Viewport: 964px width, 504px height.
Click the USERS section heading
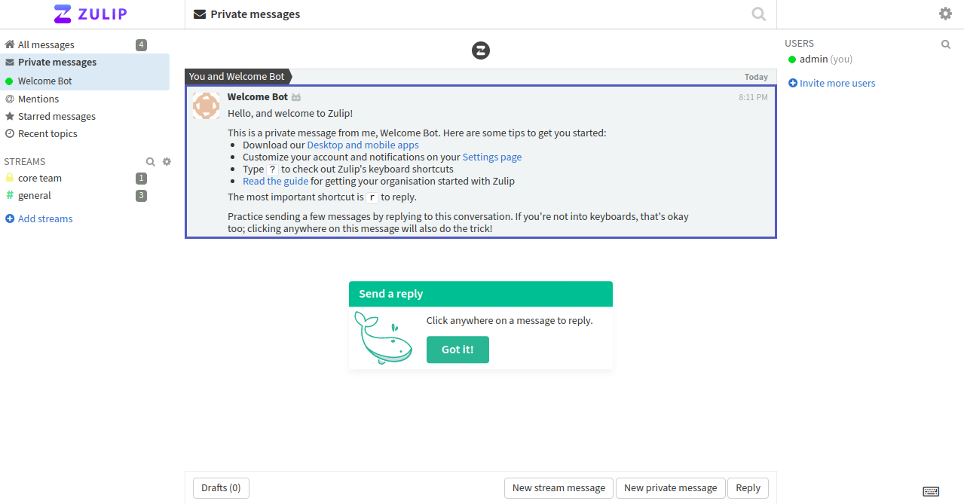point(799,44)
